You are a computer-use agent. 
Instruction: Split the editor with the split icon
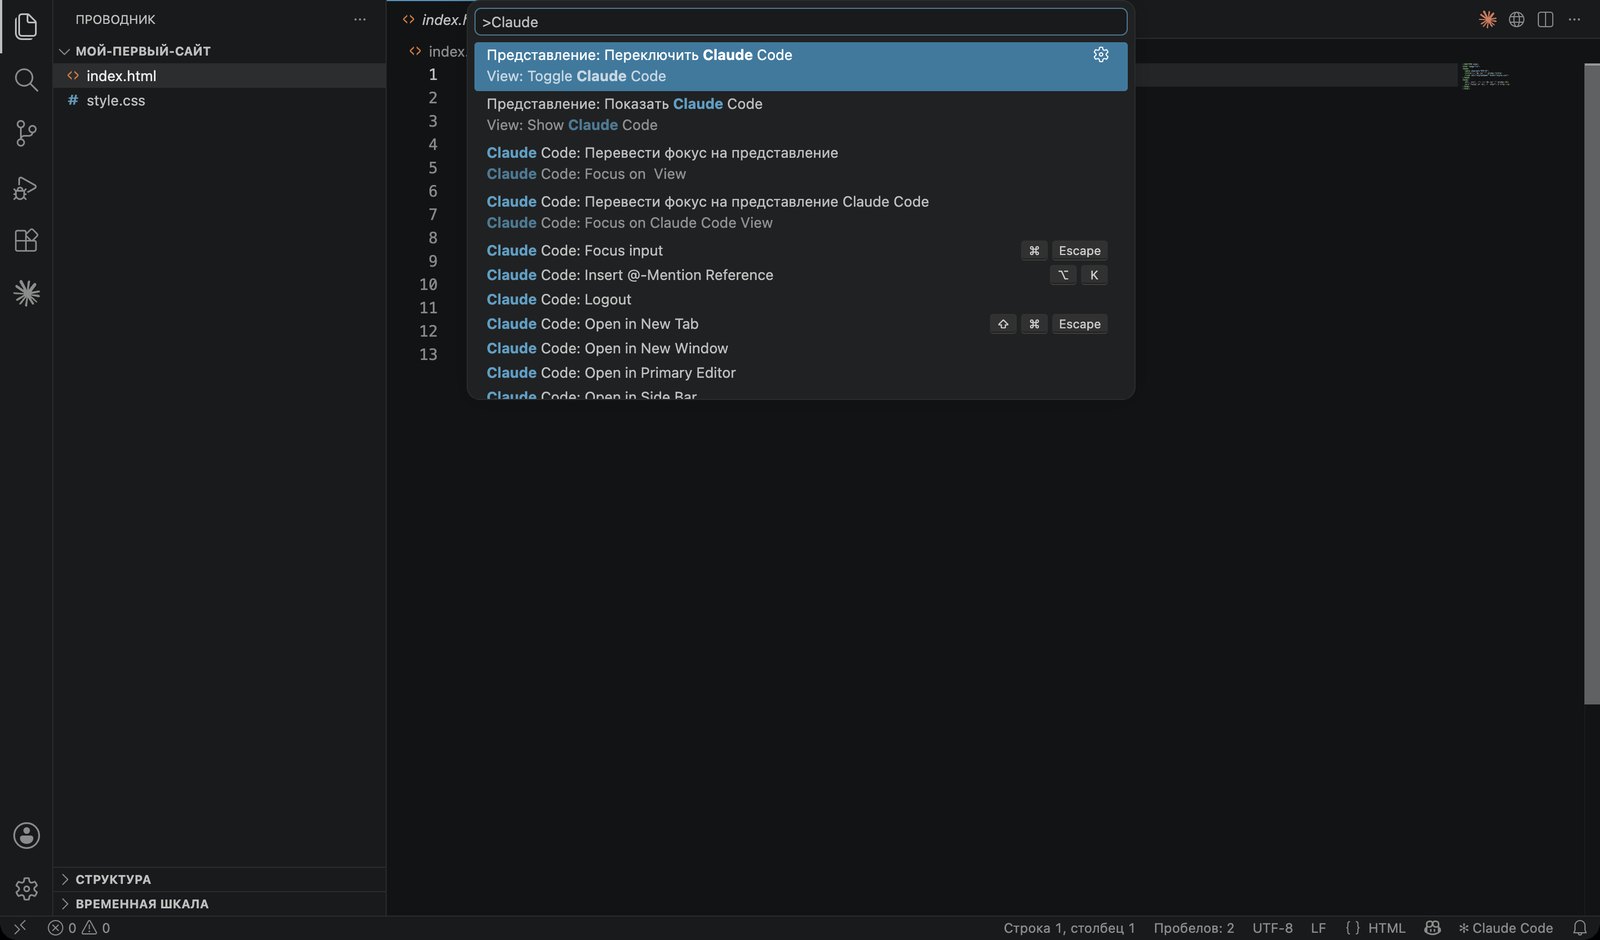click(1545, 19)
